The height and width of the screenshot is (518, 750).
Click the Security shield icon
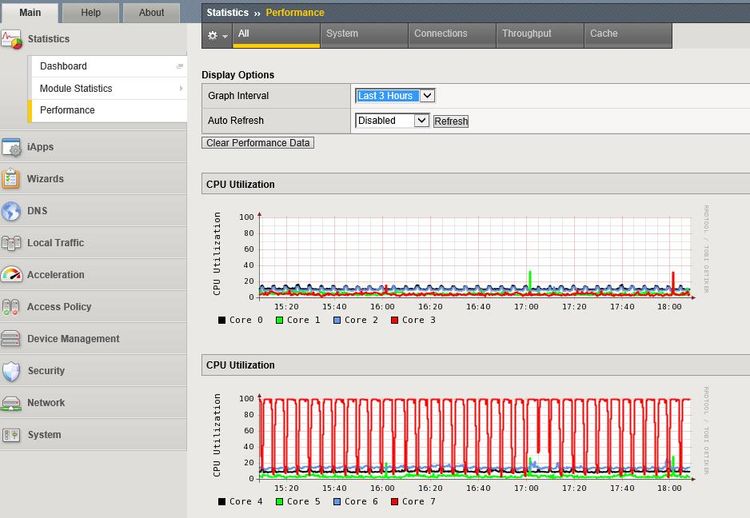pyautogui.click(x=12, y=371)
